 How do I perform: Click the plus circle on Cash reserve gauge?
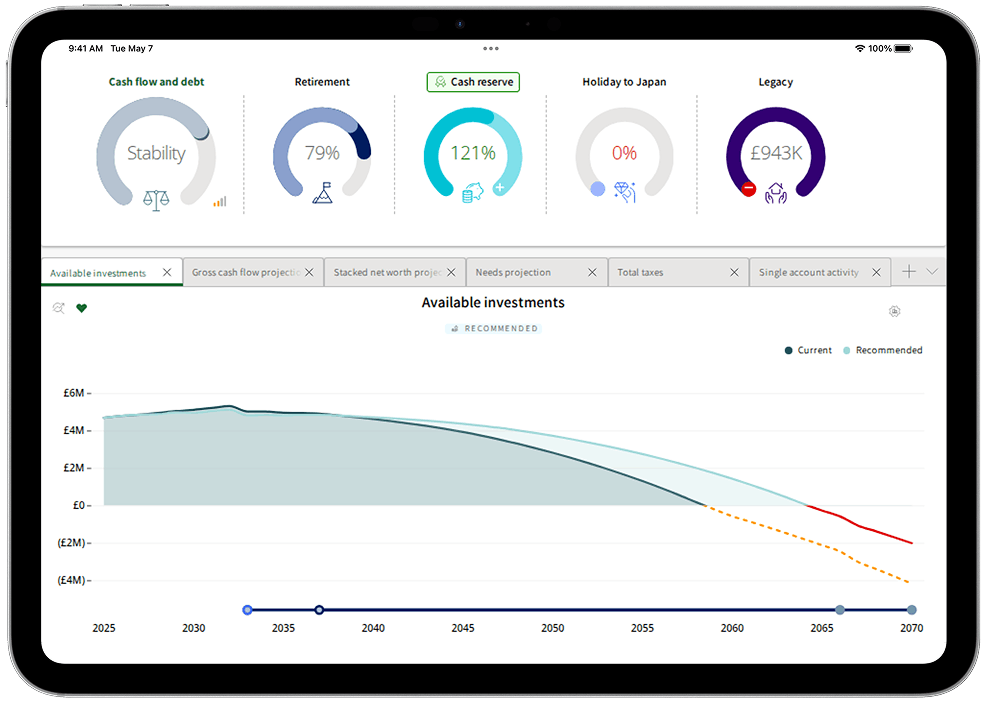500,187
